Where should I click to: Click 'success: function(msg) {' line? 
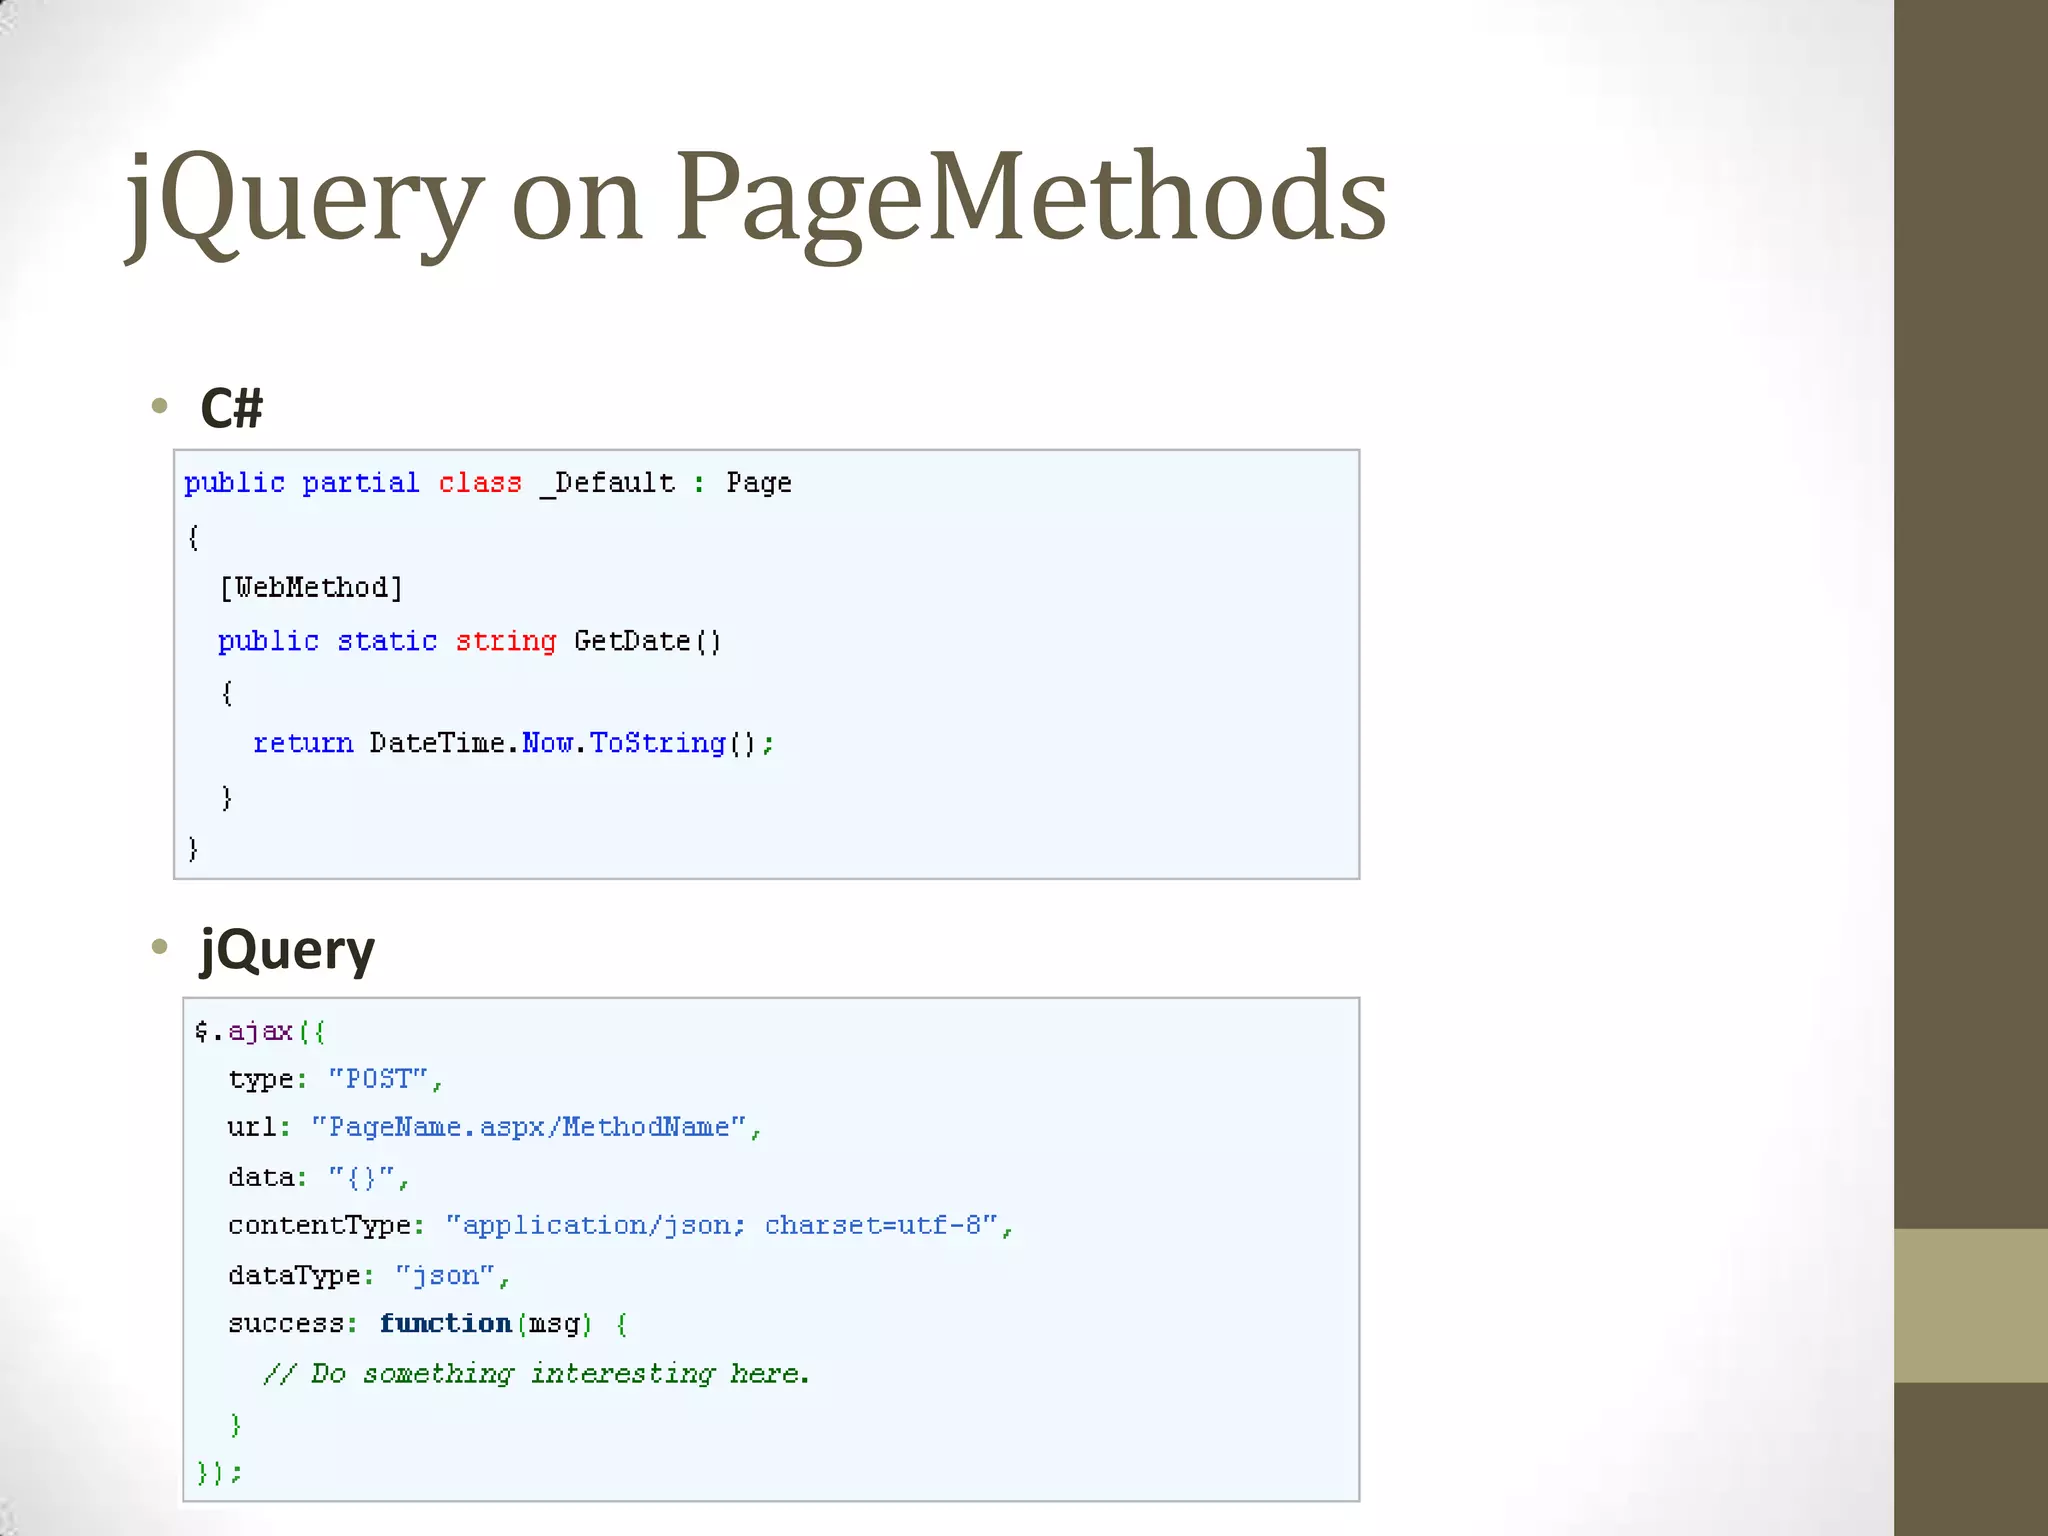pyautogui.click(x=428, y=1324)
